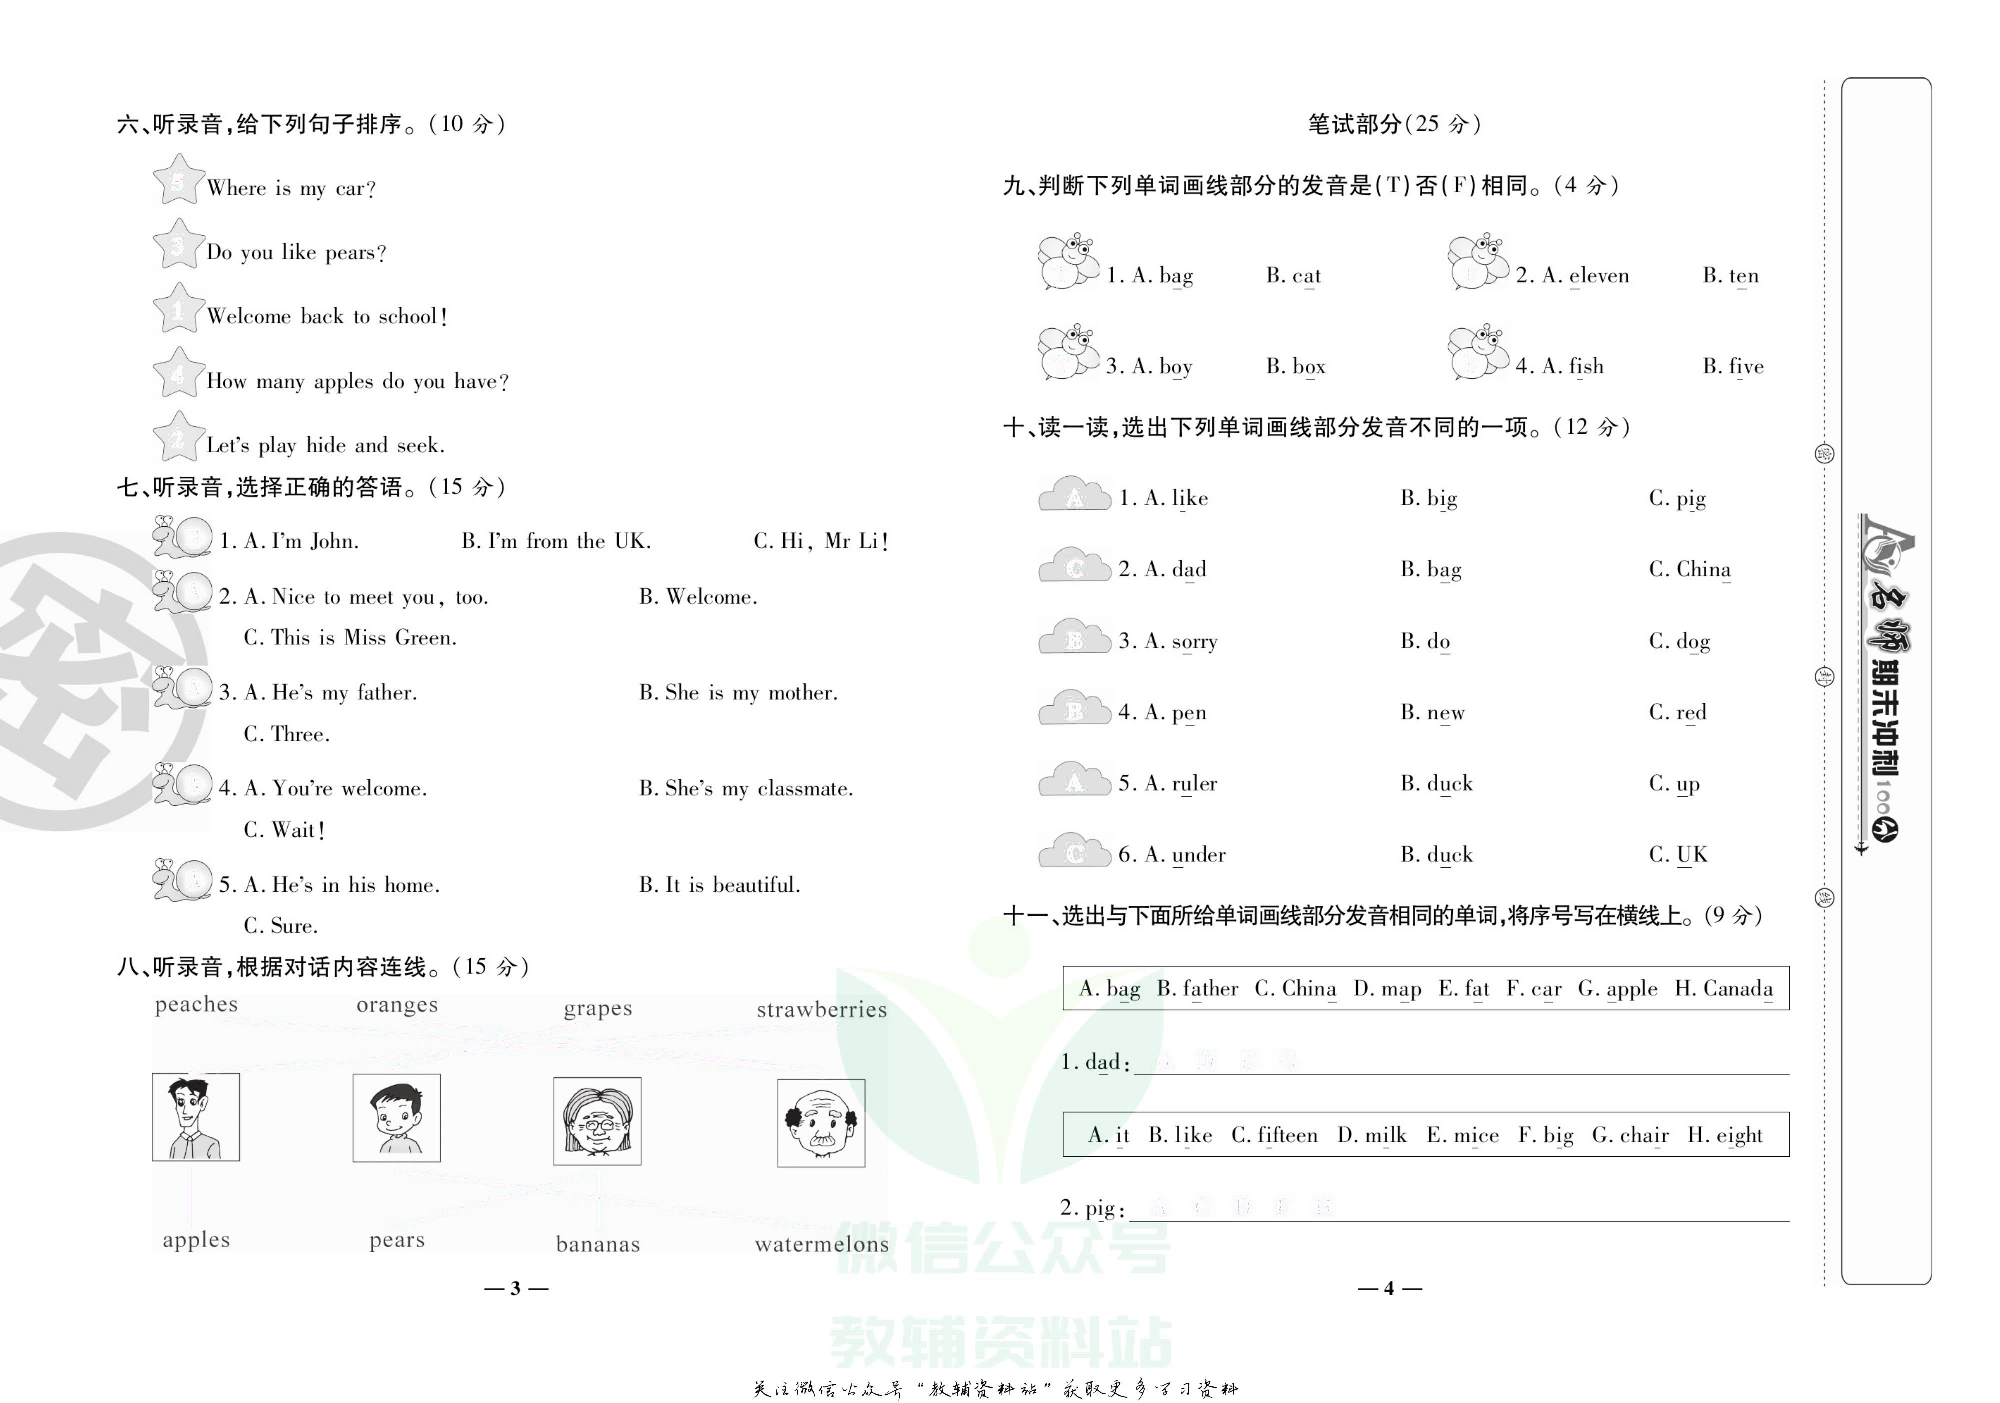Click the snail icon for question 1 in section 七

point(180,538)
